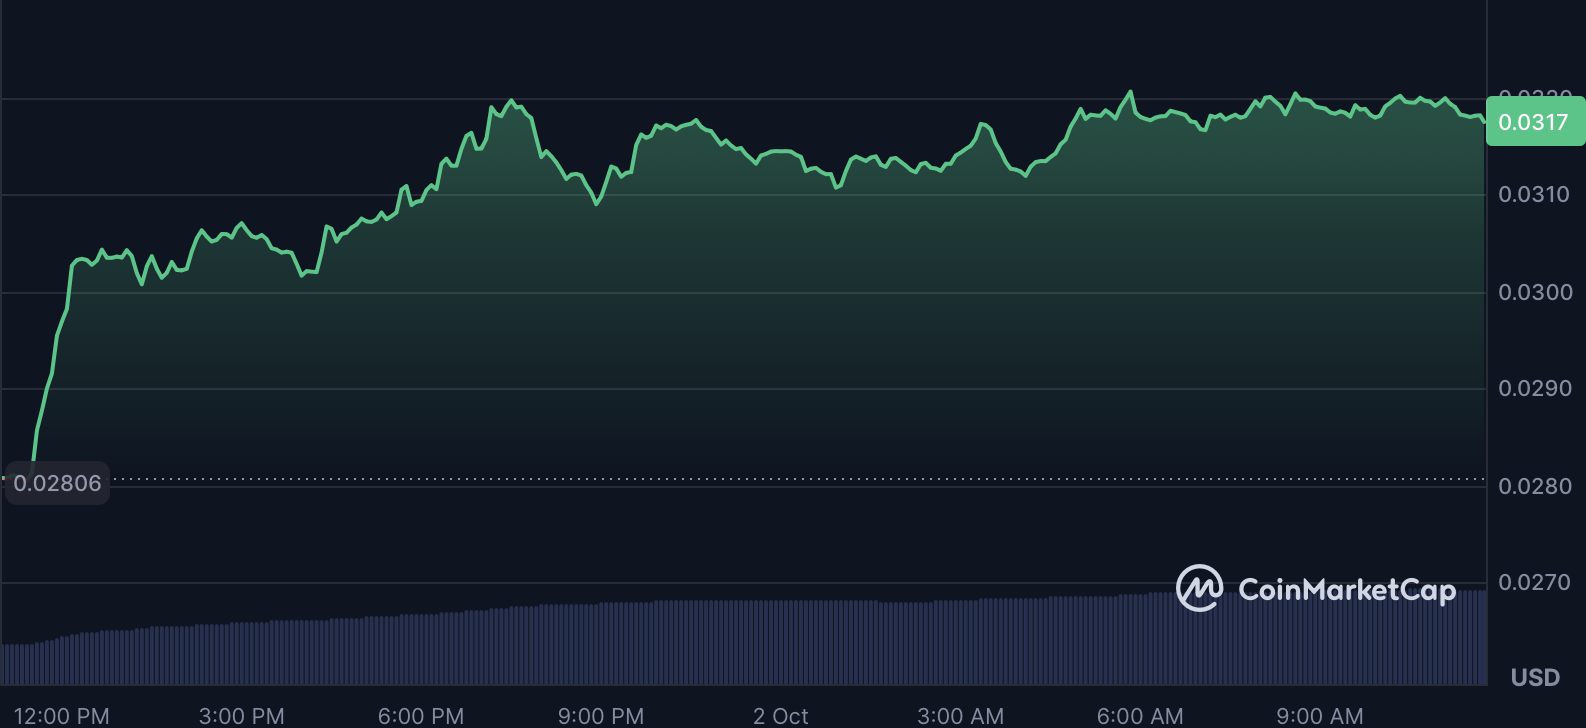
Task: Select the 0.0300 price axis label
Action: 1534,292
